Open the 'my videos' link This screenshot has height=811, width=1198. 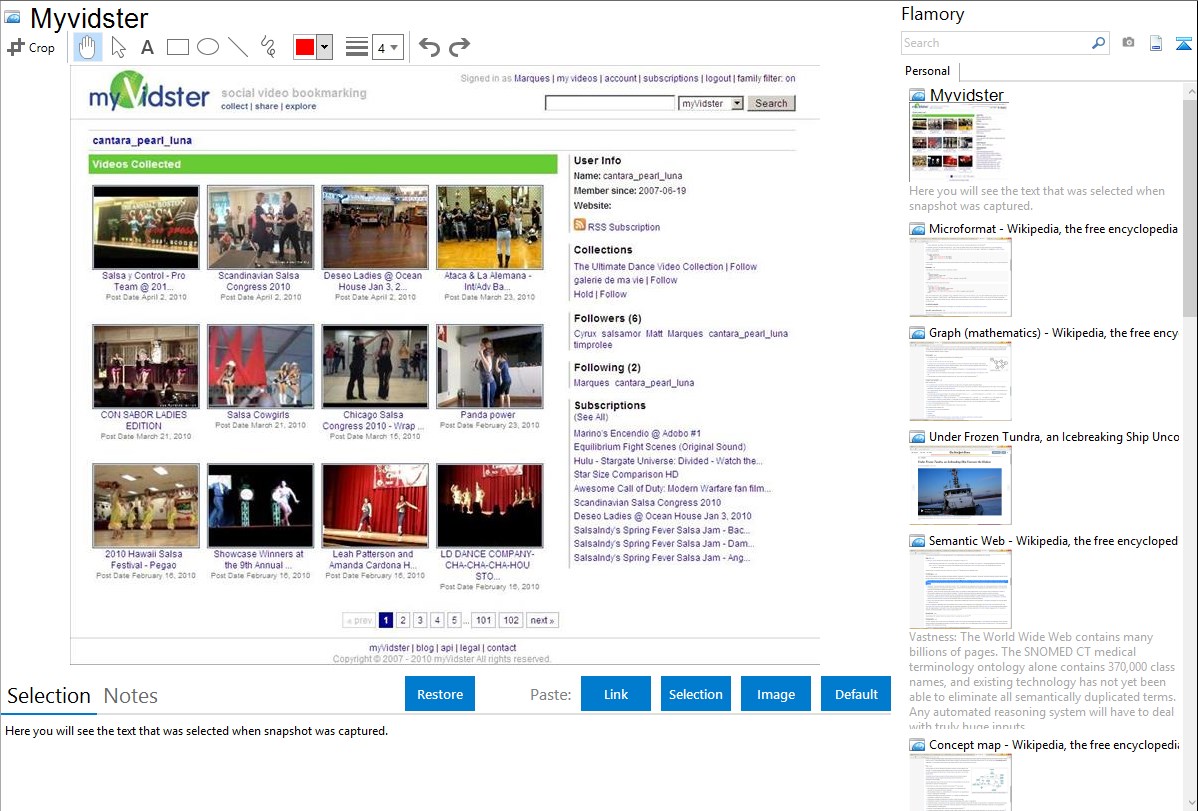click(x=576, y=79)
